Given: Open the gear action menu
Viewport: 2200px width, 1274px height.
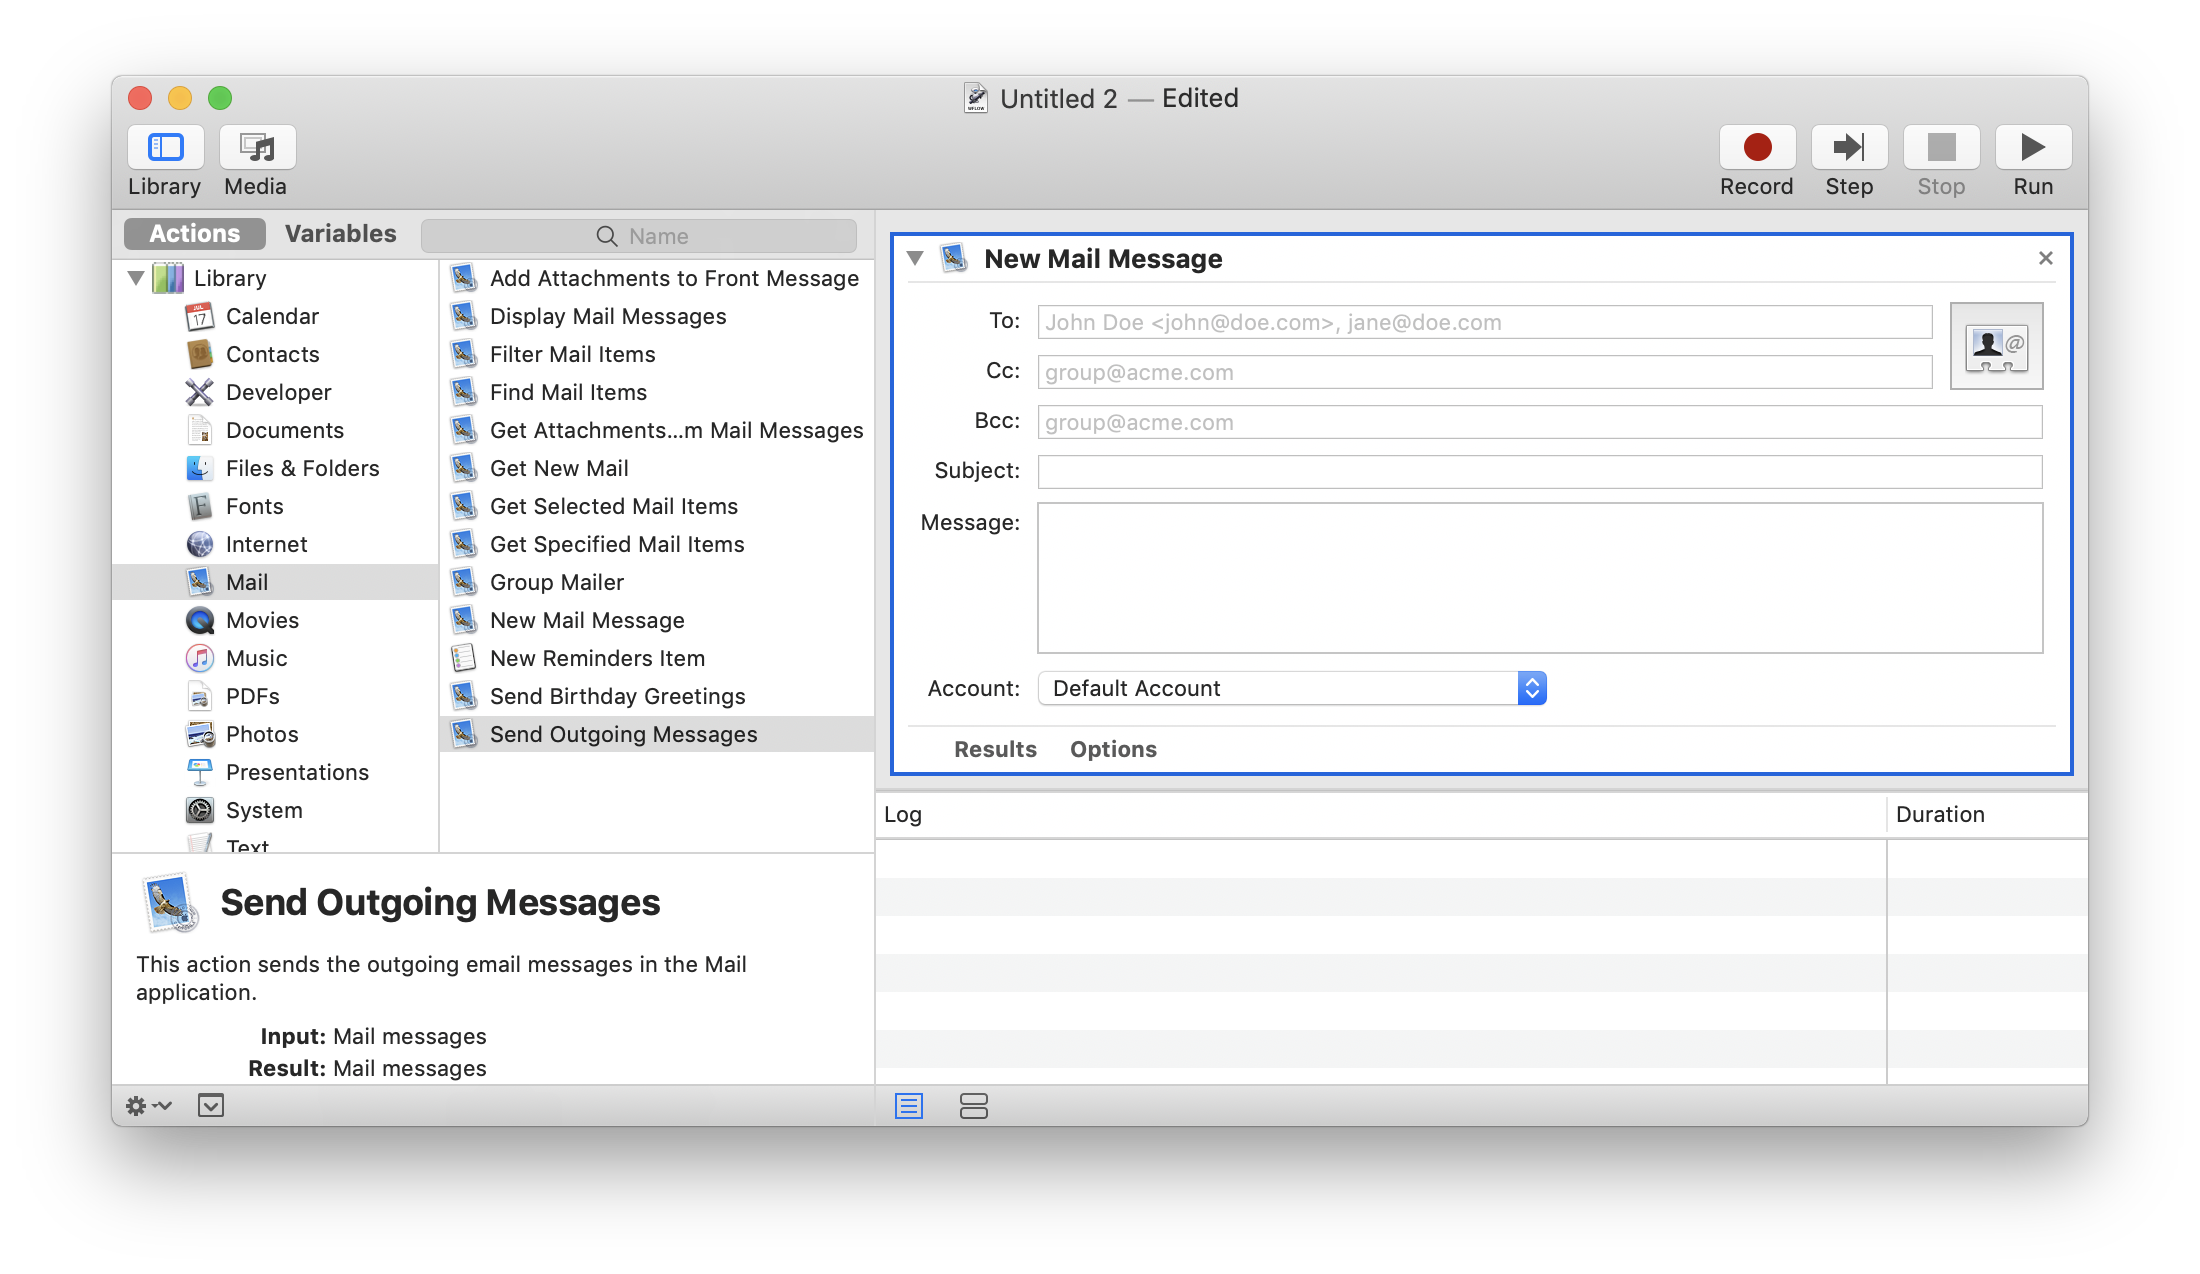Looking at the screenshot, I should (148, 1106).
